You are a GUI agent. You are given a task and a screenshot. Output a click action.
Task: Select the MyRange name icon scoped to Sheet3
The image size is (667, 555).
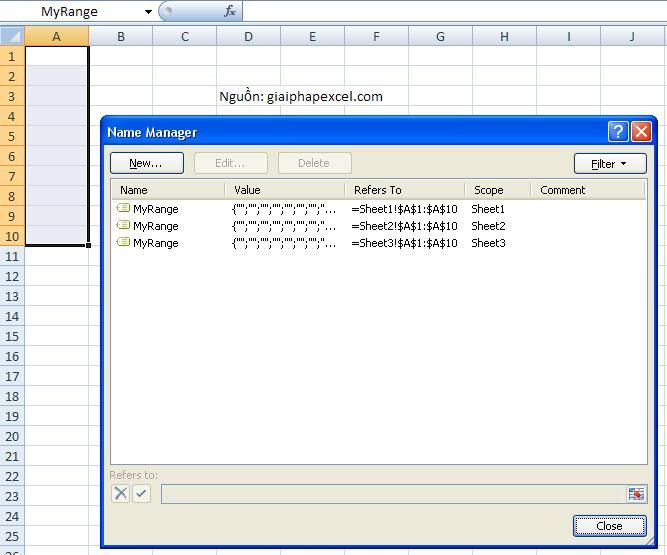click(124, 243)
